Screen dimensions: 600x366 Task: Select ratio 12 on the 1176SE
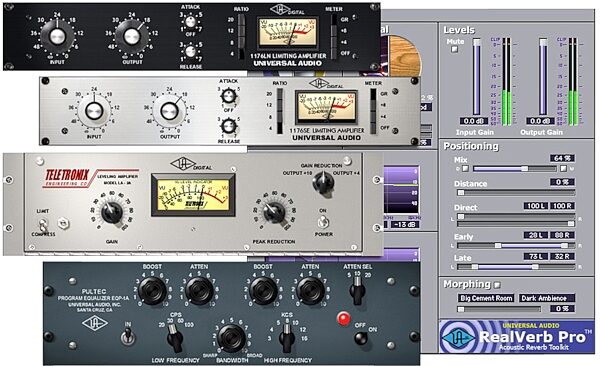[280, 105]
